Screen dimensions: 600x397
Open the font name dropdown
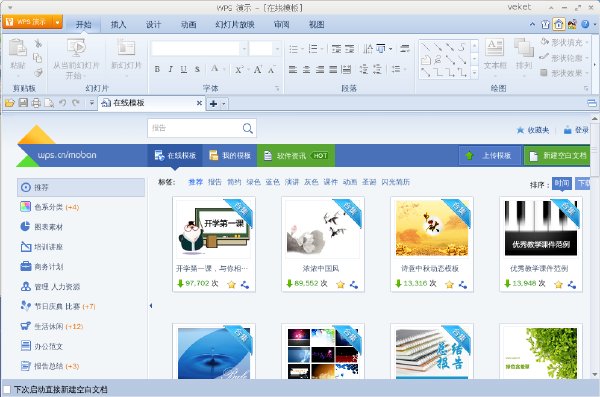point(244,49)
